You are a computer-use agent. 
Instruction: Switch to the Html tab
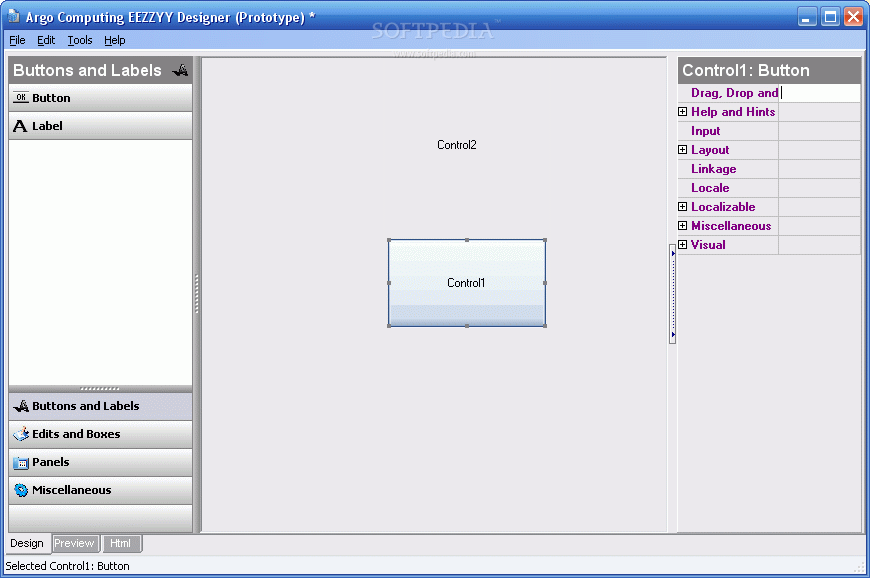[120, 543]
